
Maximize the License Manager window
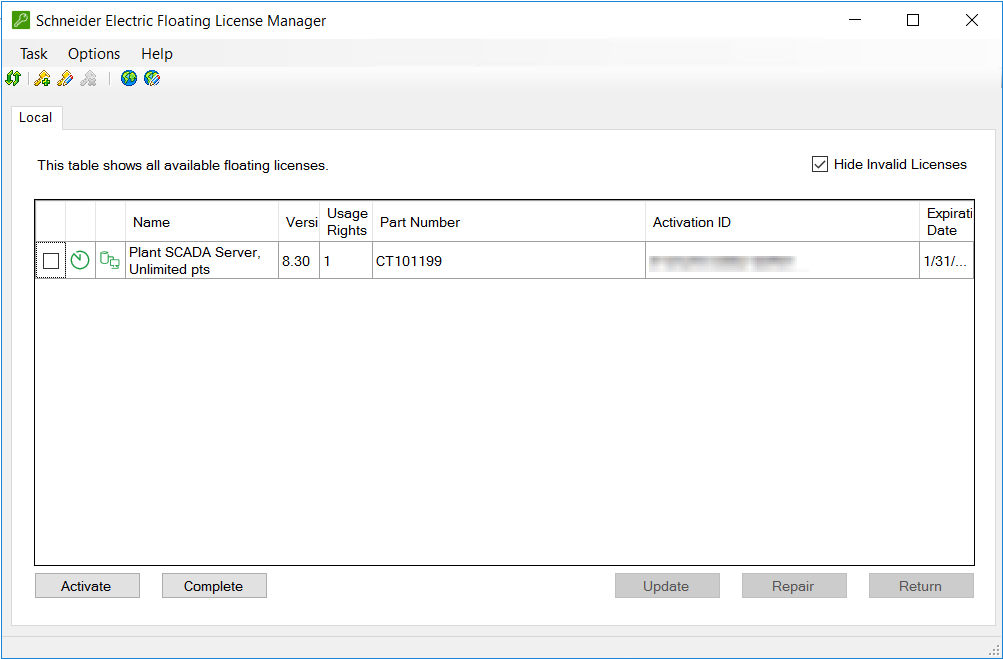pos(913,20)
